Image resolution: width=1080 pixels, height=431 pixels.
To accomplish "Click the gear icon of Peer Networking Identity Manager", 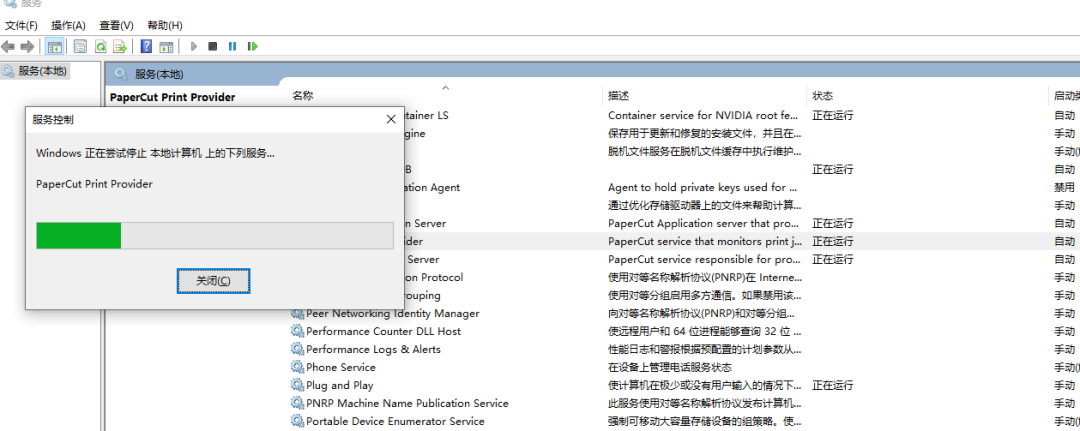I will click(297, 313).
